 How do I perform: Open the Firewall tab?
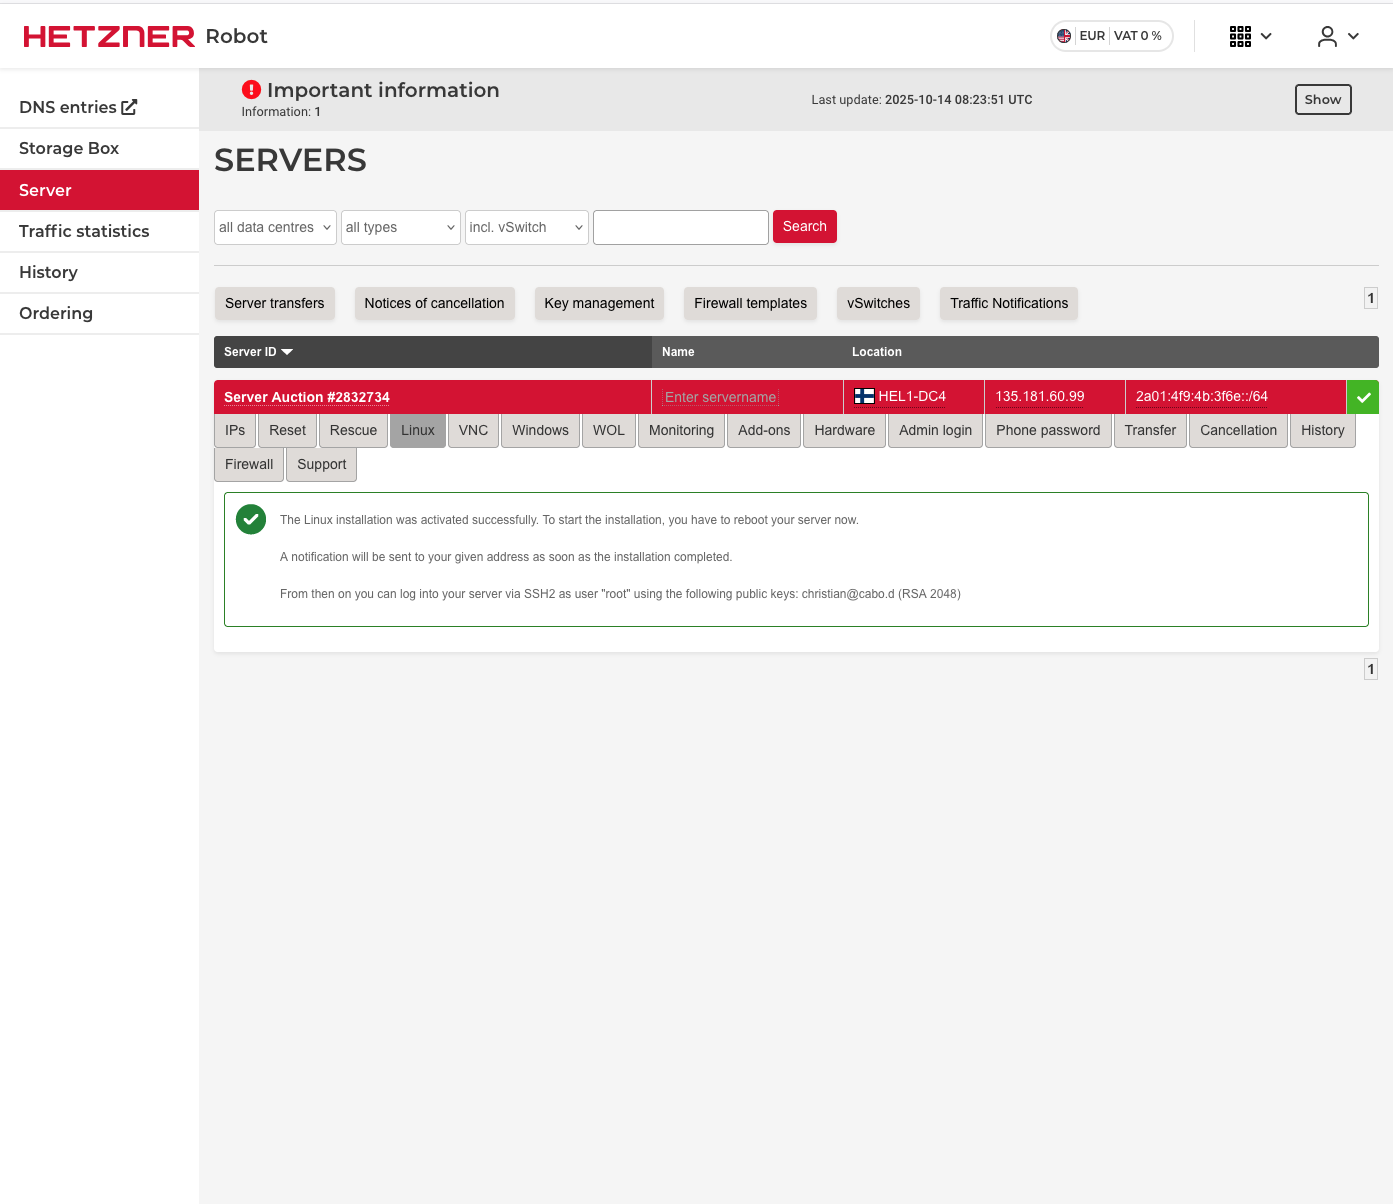point(249,464)
